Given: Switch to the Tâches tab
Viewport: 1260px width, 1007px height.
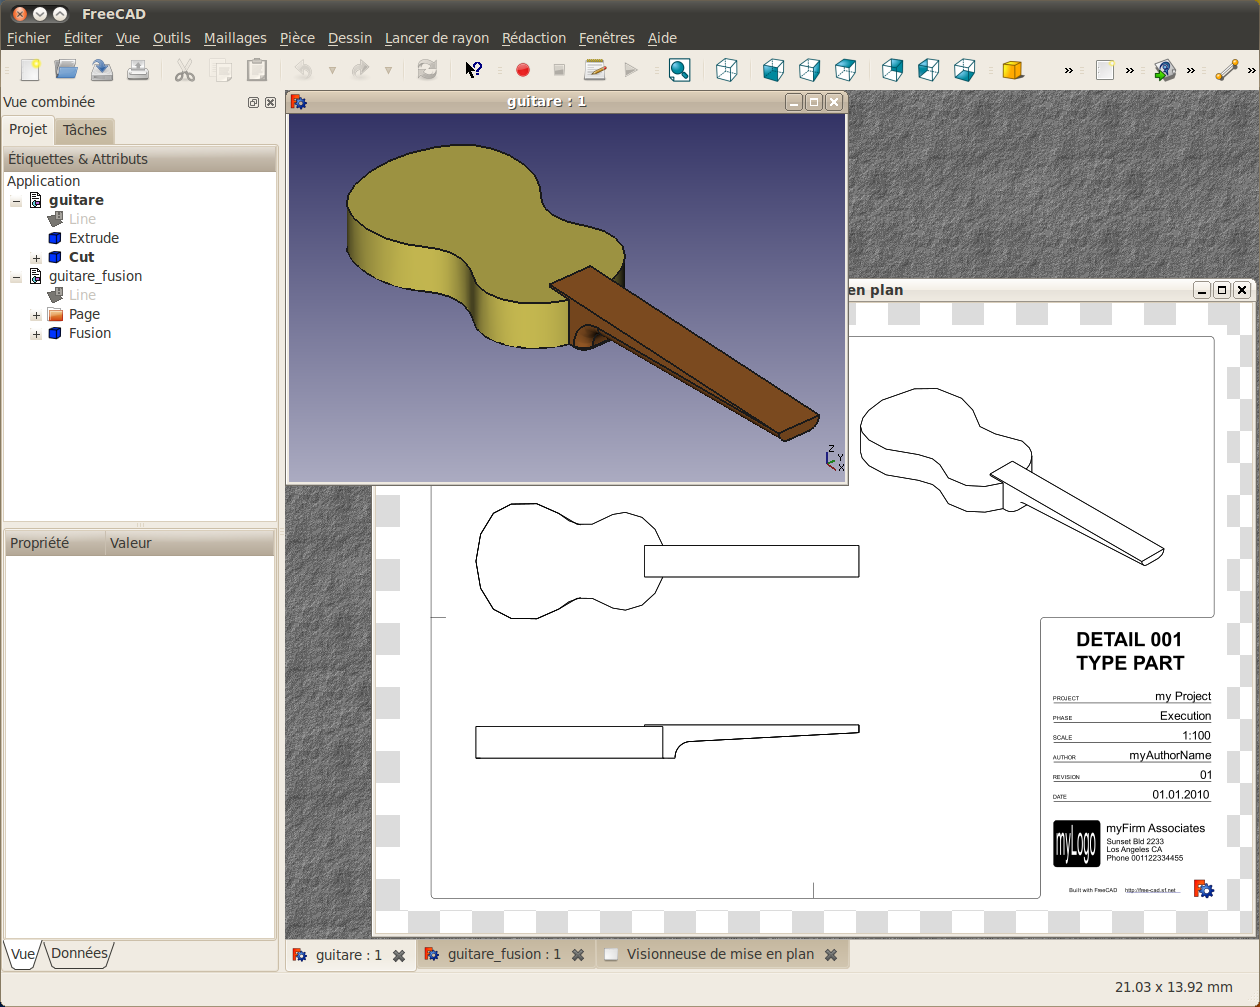Looking at the screenshot, I should pos(85,130).
